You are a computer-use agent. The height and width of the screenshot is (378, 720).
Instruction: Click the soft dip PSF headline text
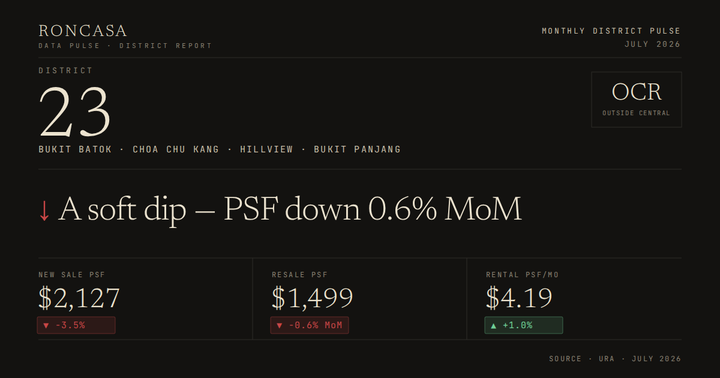[290, 209]
